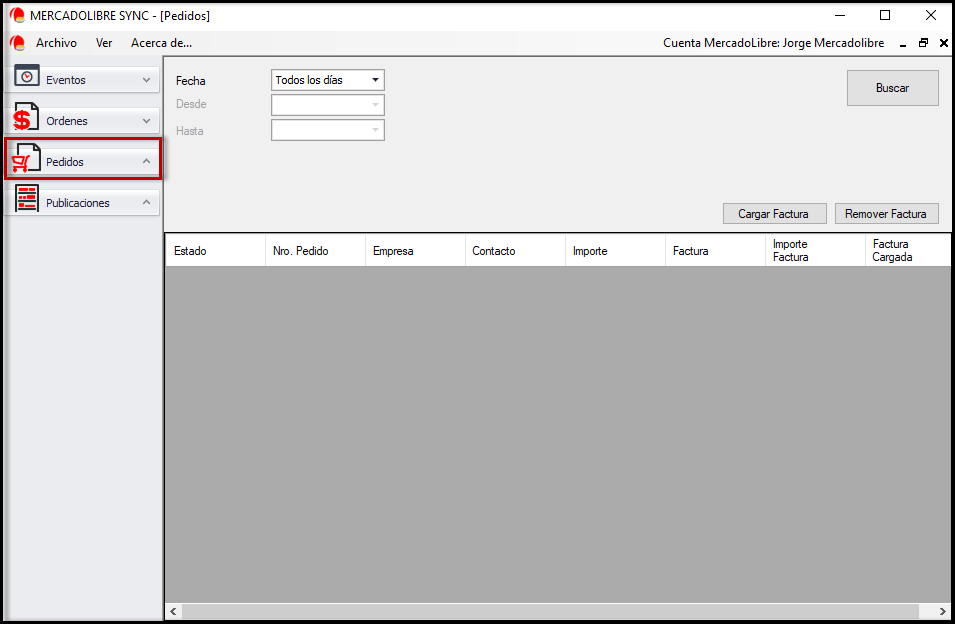This screenshot has width=955, height=624.
Task: Expand the Ordenes section chevron
Action: [146, 121]
